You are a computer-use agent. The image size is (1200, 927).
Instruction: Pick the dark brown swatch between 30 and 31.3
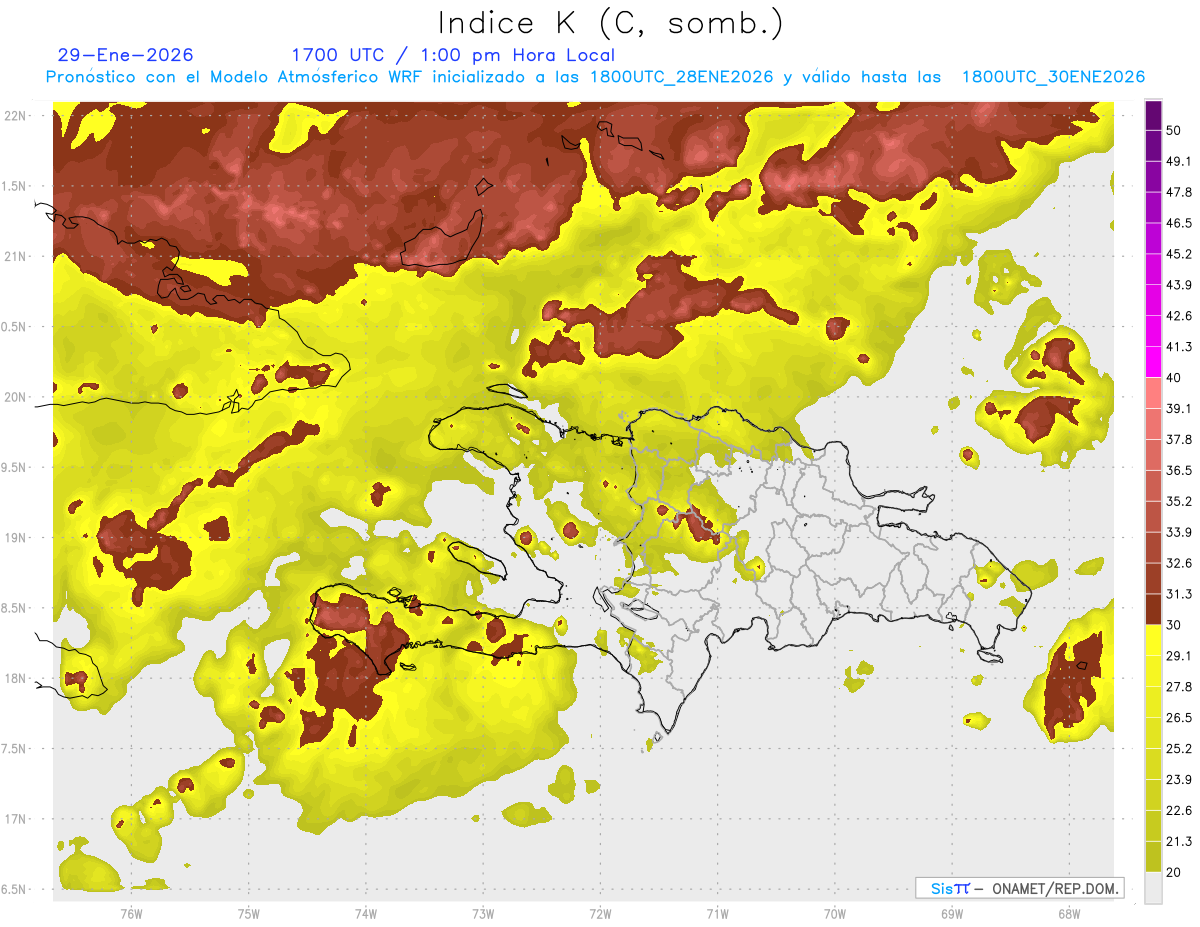tap(1153, 609)
